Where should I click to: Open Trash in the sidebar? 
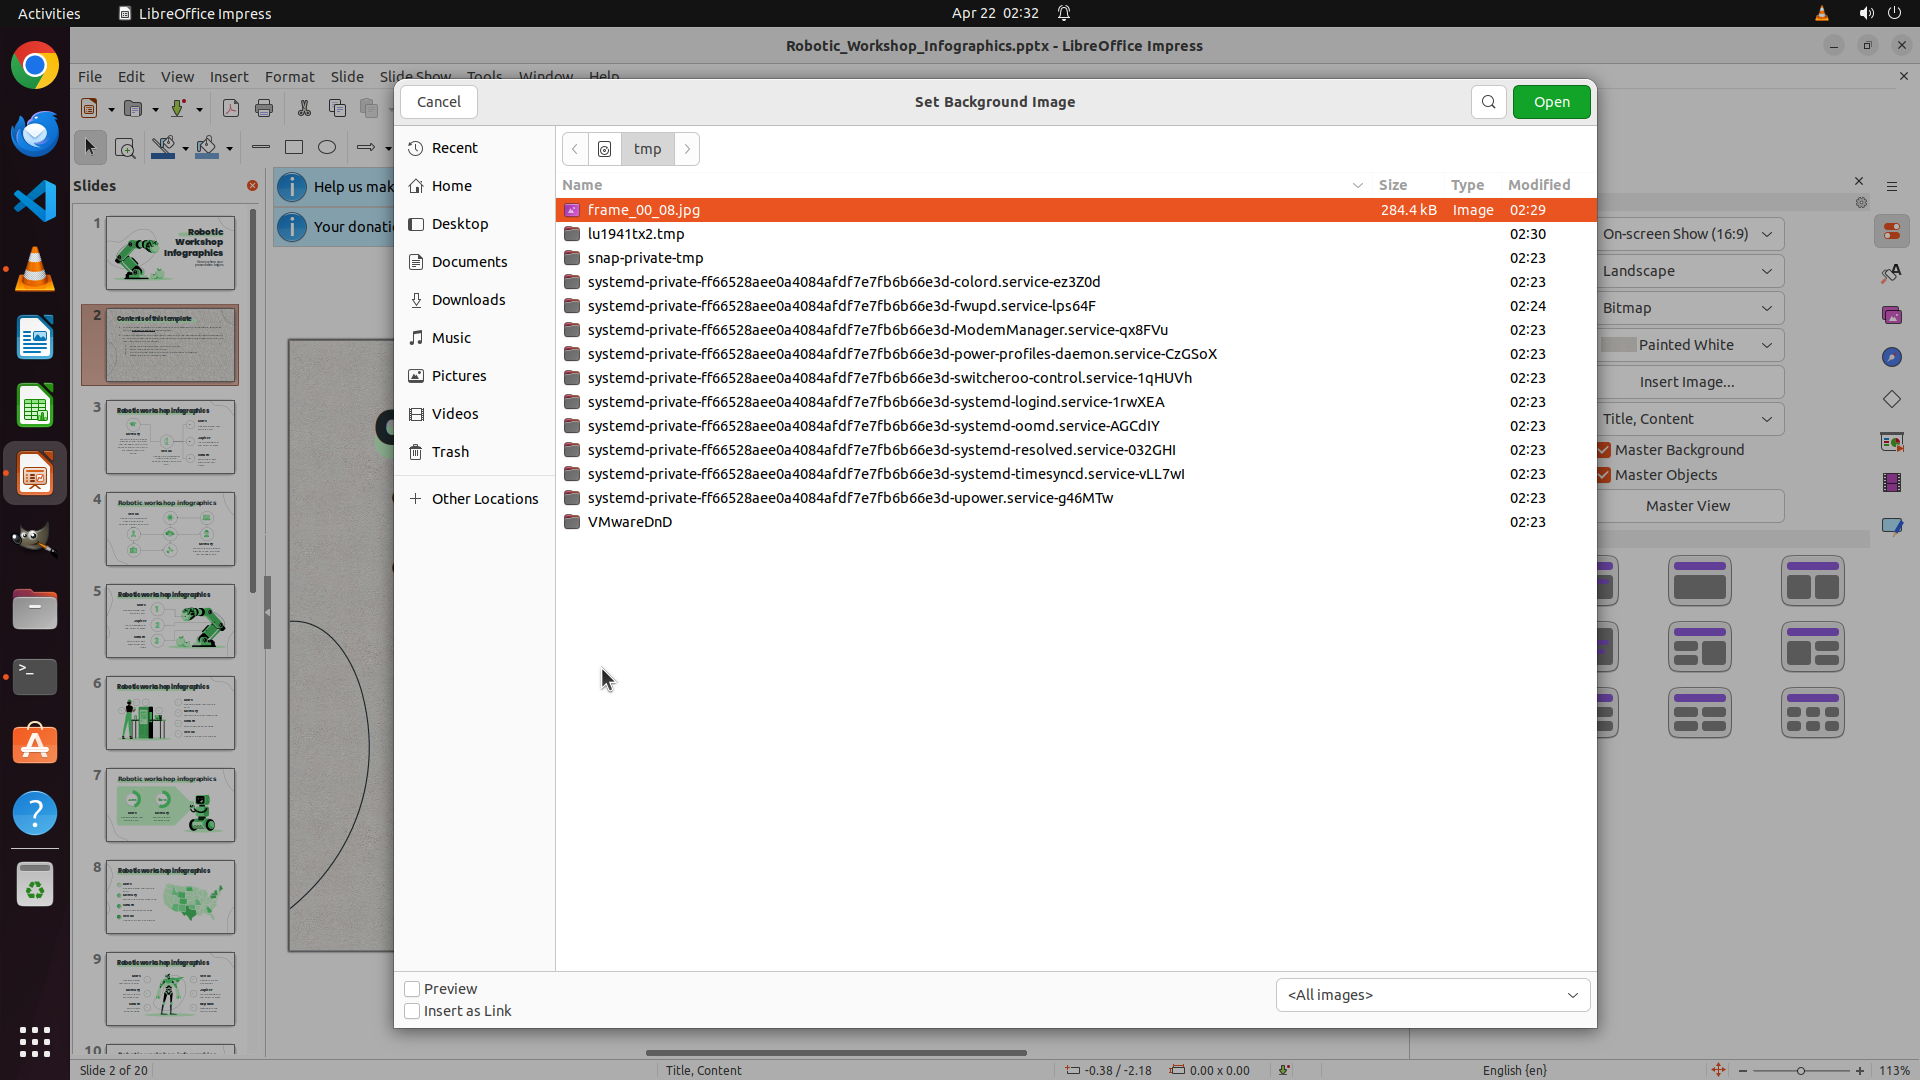click(450, 452)
